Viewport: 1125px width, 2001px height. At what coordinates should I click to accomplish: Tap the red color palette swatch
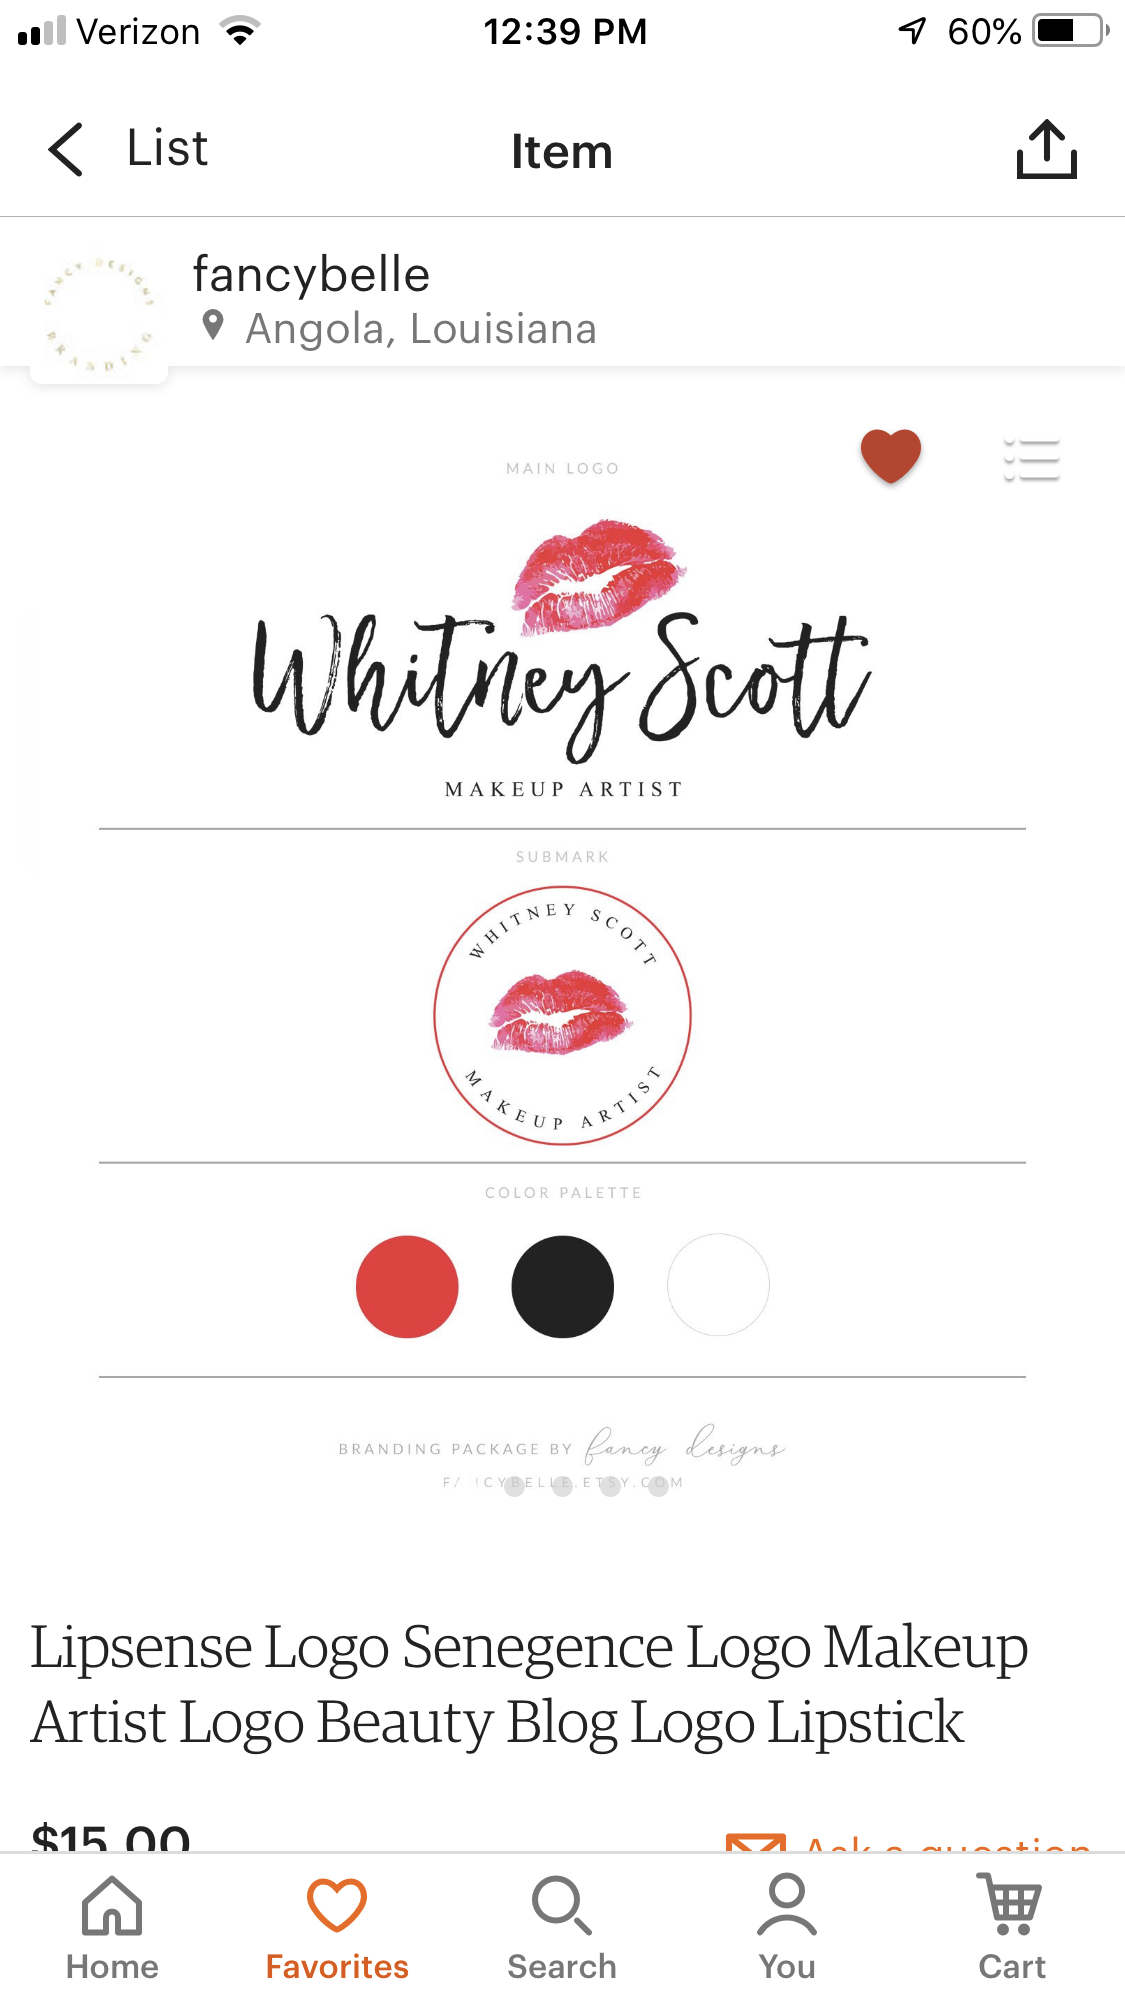pos(407,1286)
